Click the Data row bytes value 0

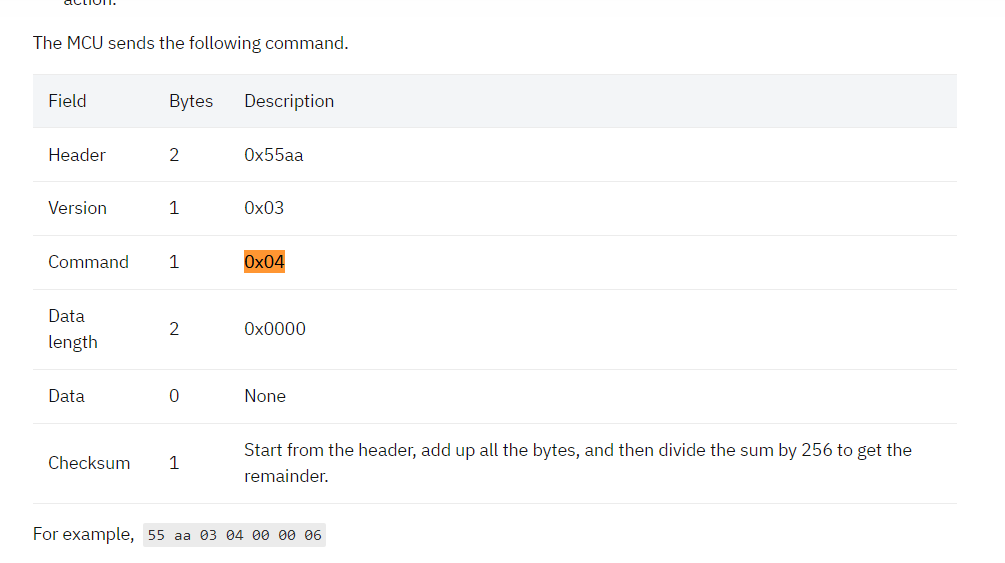point(174,396)
